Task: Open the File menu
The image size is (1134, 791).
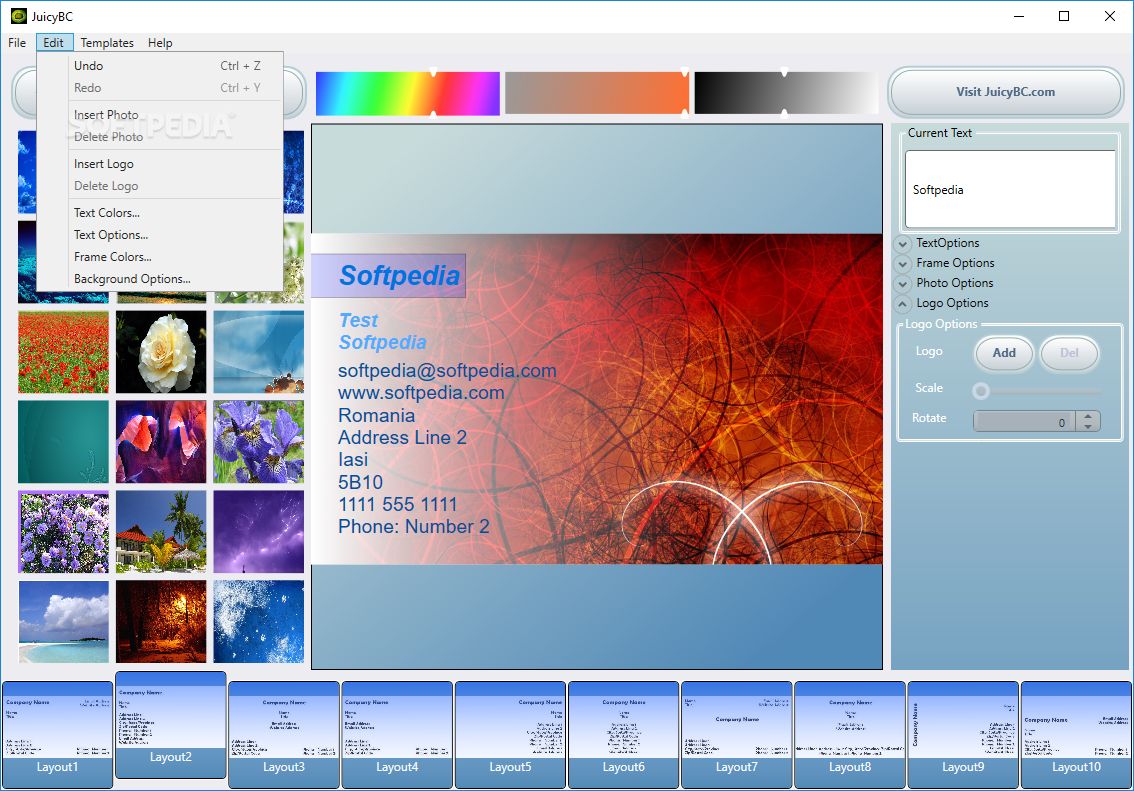Action: pyautogui.click(x=17, y=43)
